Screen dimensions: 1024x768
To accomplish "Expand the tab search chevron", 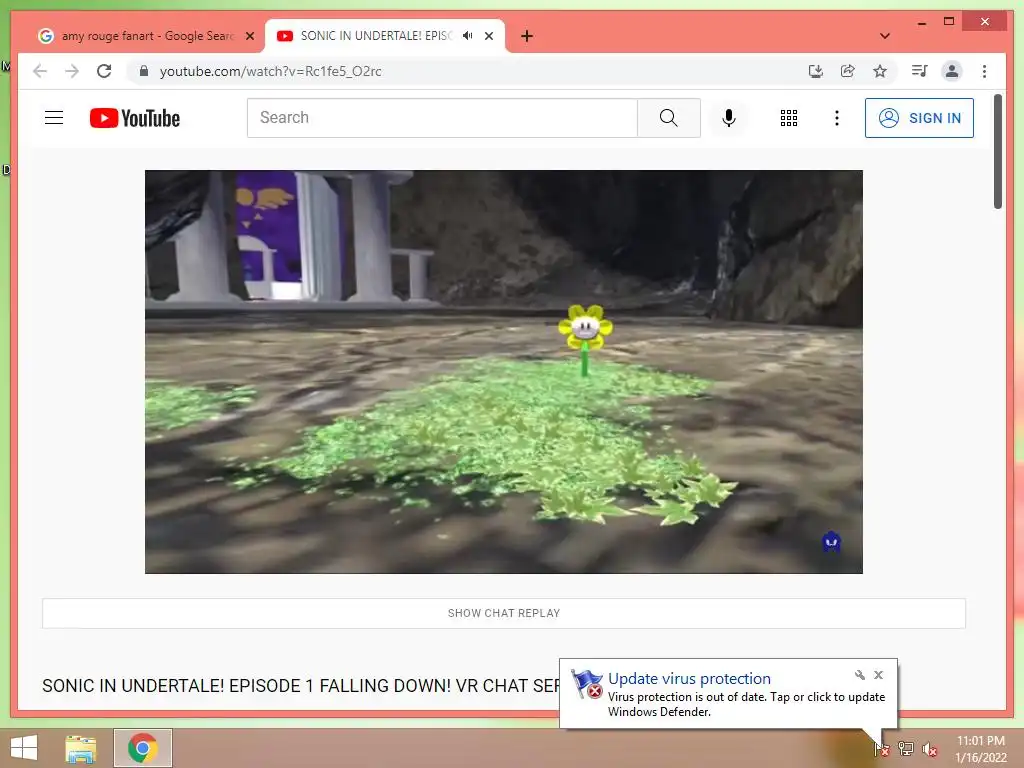I will pyautogui.click(x=885, y=36).
